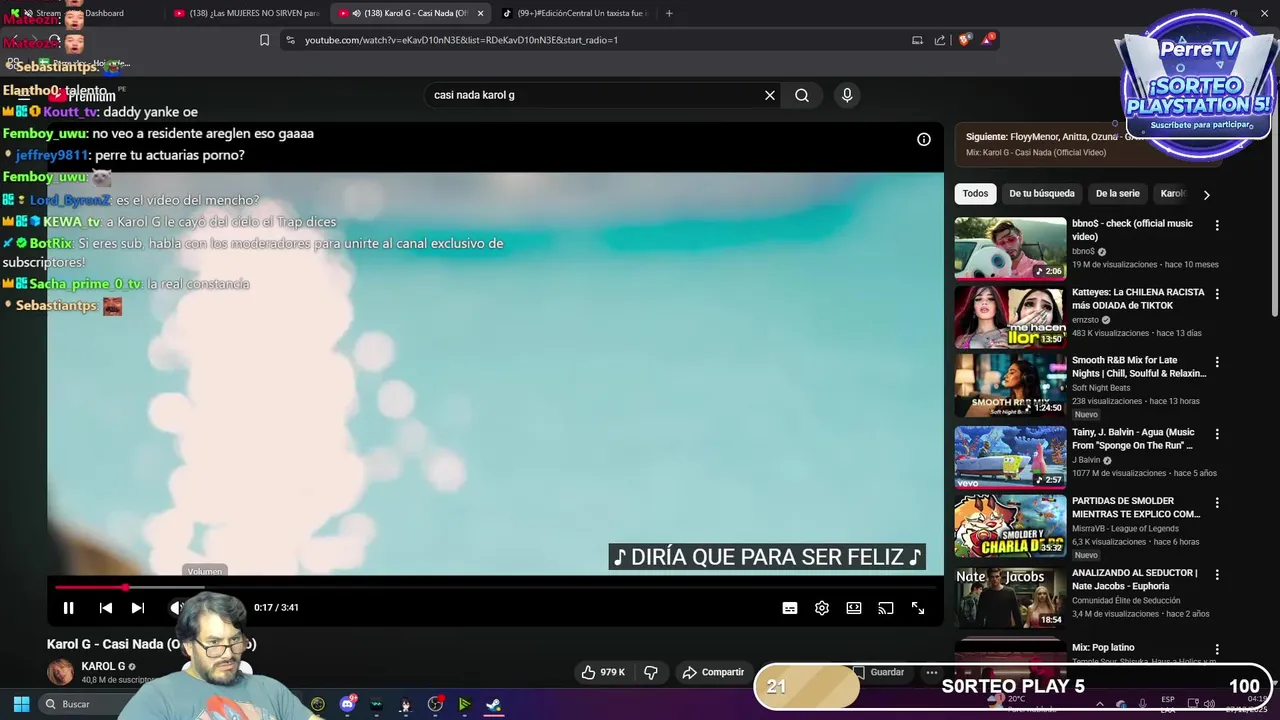
Task: Save the video with Guardar
Action: click(x=879, y=672)
